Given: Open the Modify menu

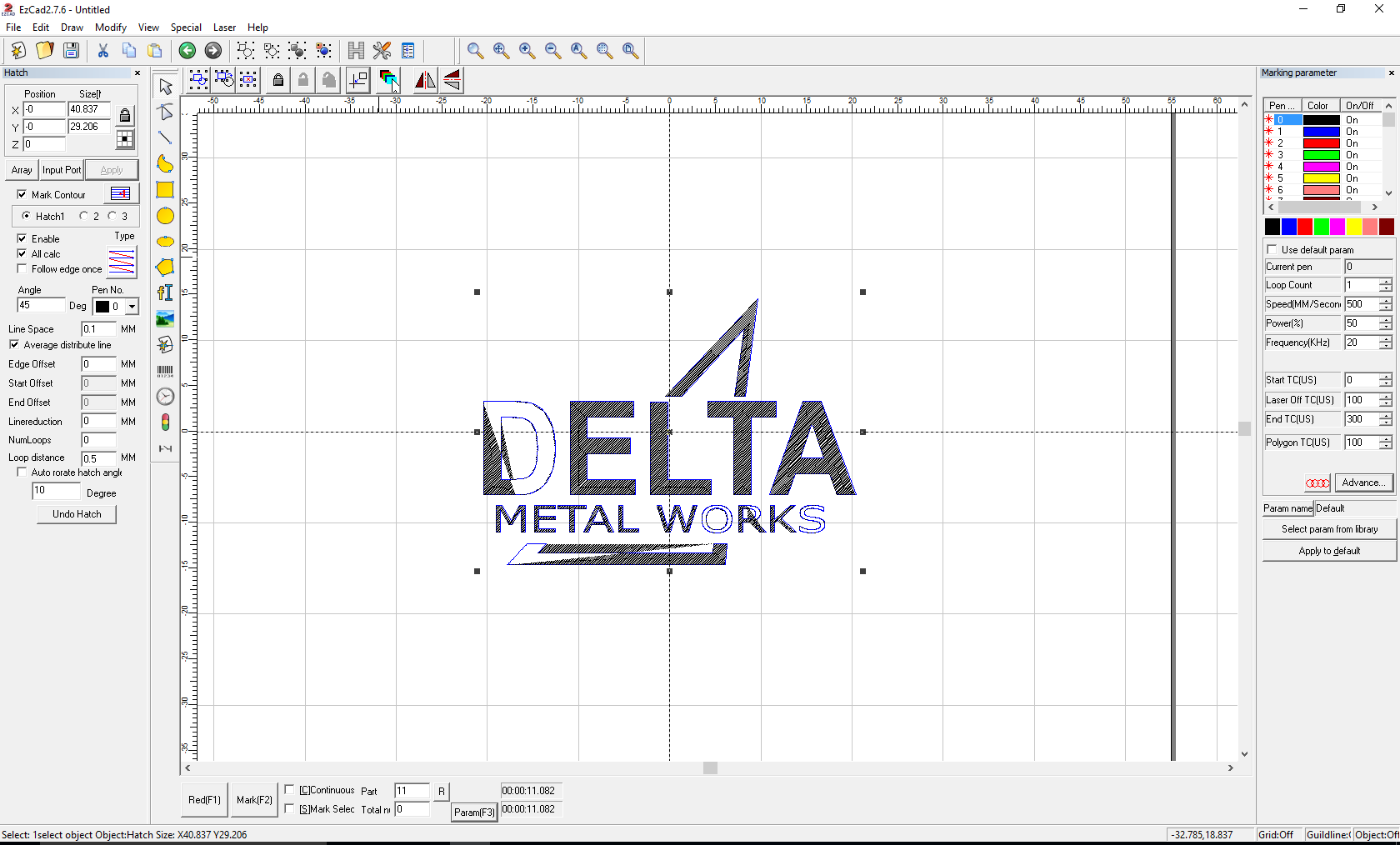Looking at the screenshot, I should (111, 27).
